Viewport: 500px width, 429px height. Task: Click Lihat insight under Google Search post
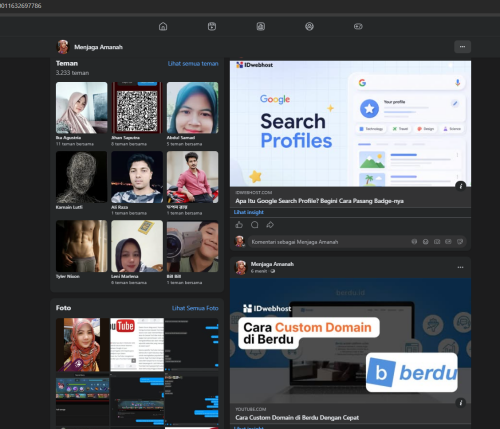pyautogui.click(x=248, y=212)
